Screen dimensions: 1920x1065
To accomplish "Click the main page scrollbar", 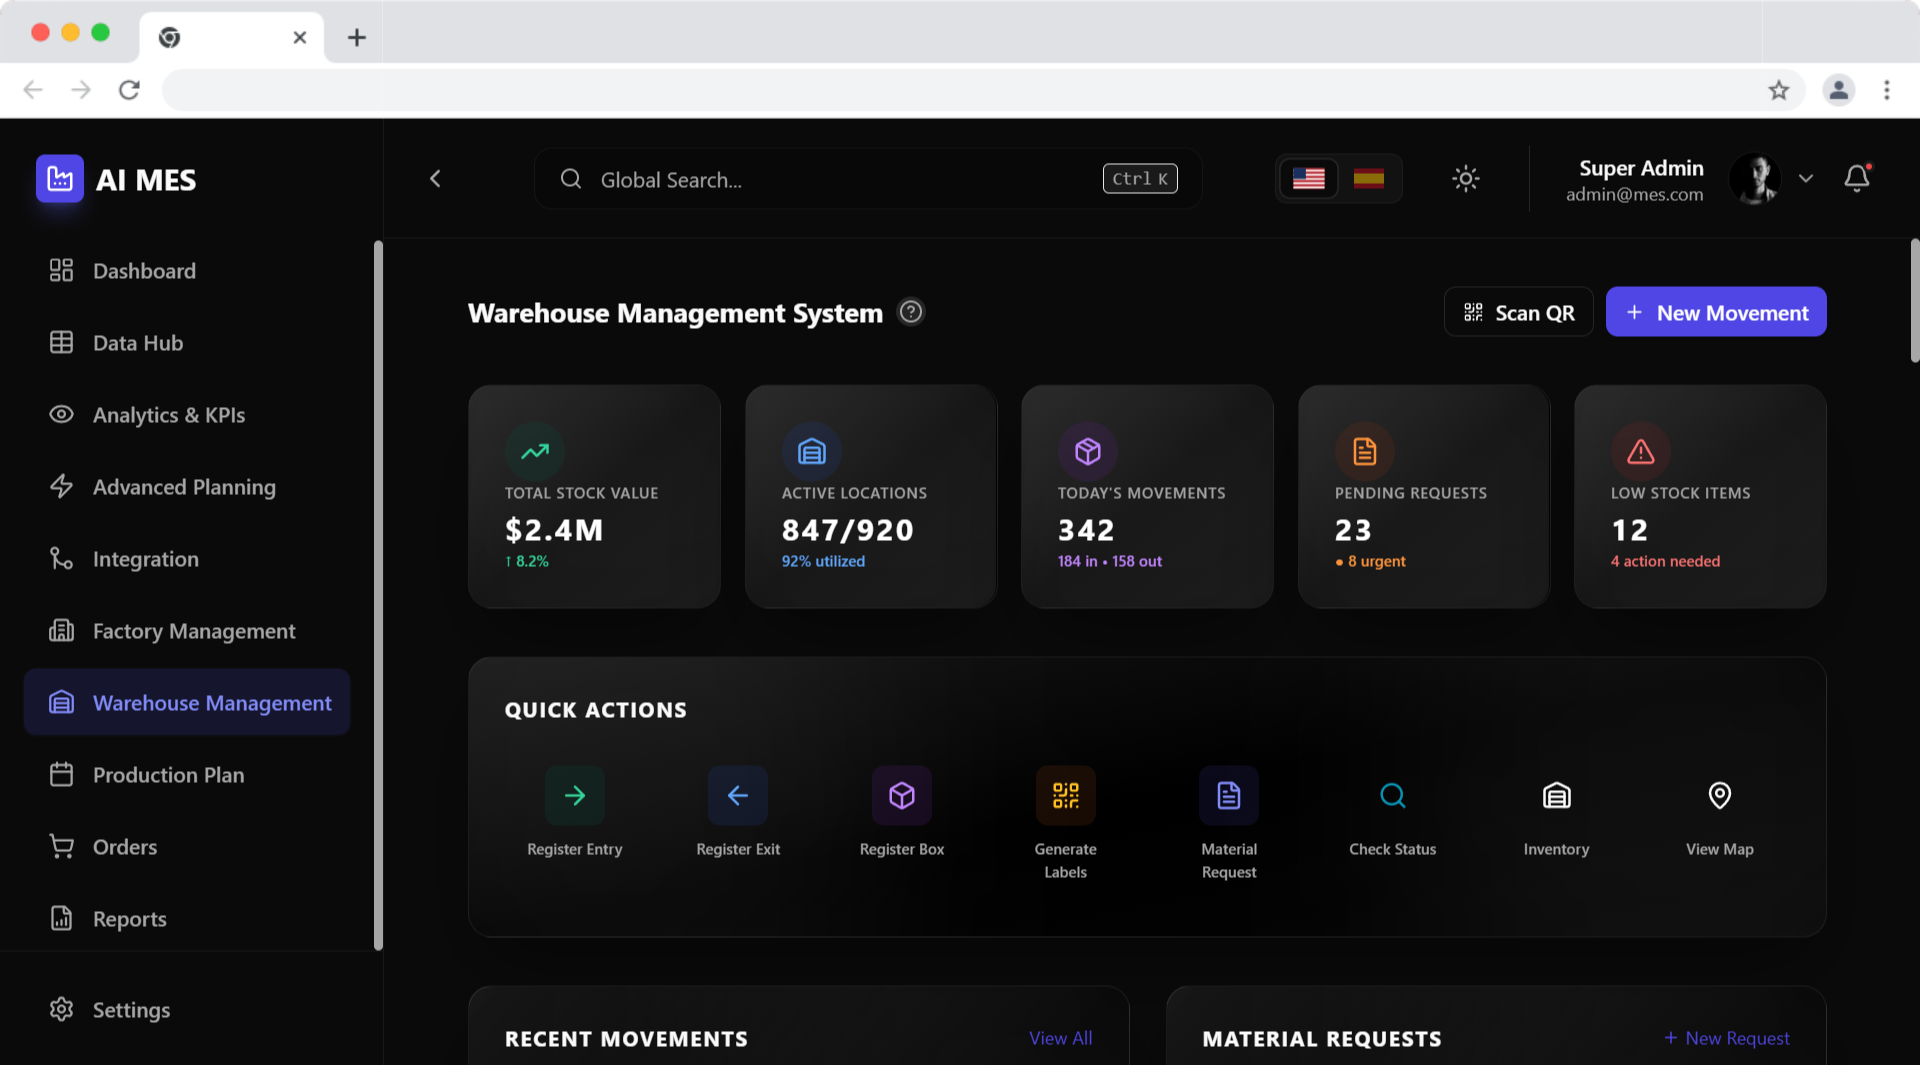I will (x=1914, y=300).
